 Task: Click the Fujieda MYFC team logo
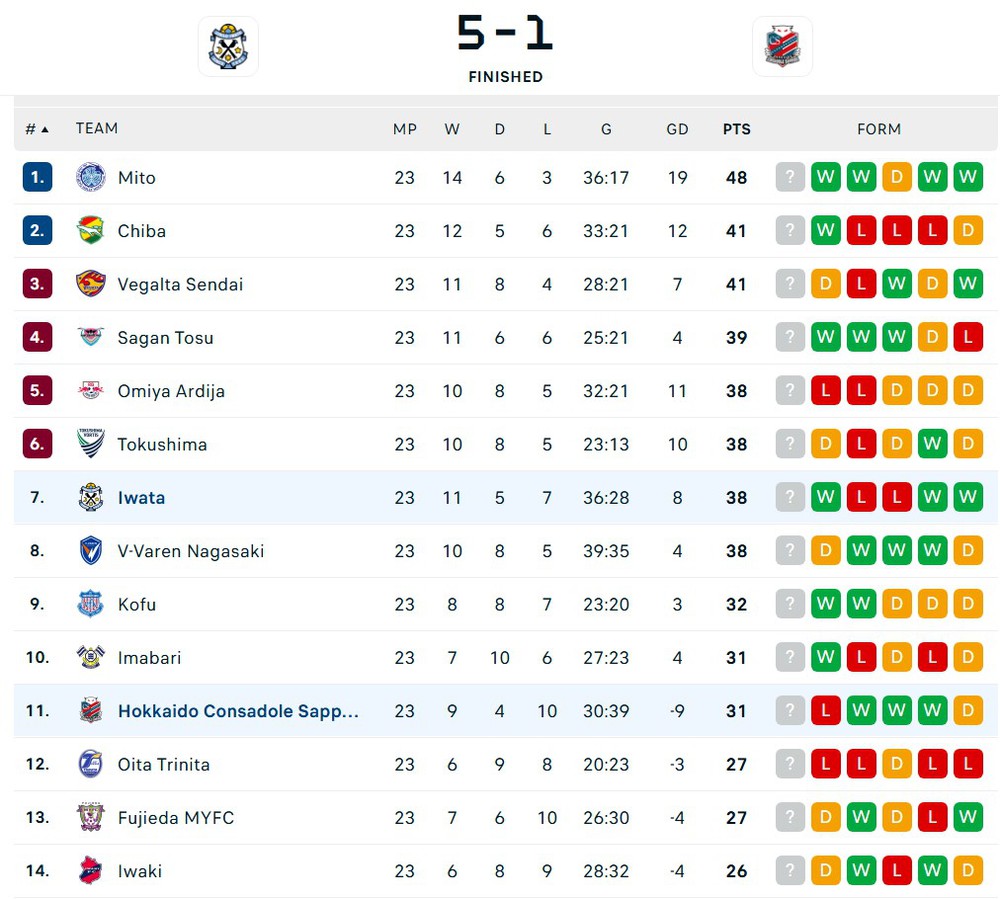[91, 817]
